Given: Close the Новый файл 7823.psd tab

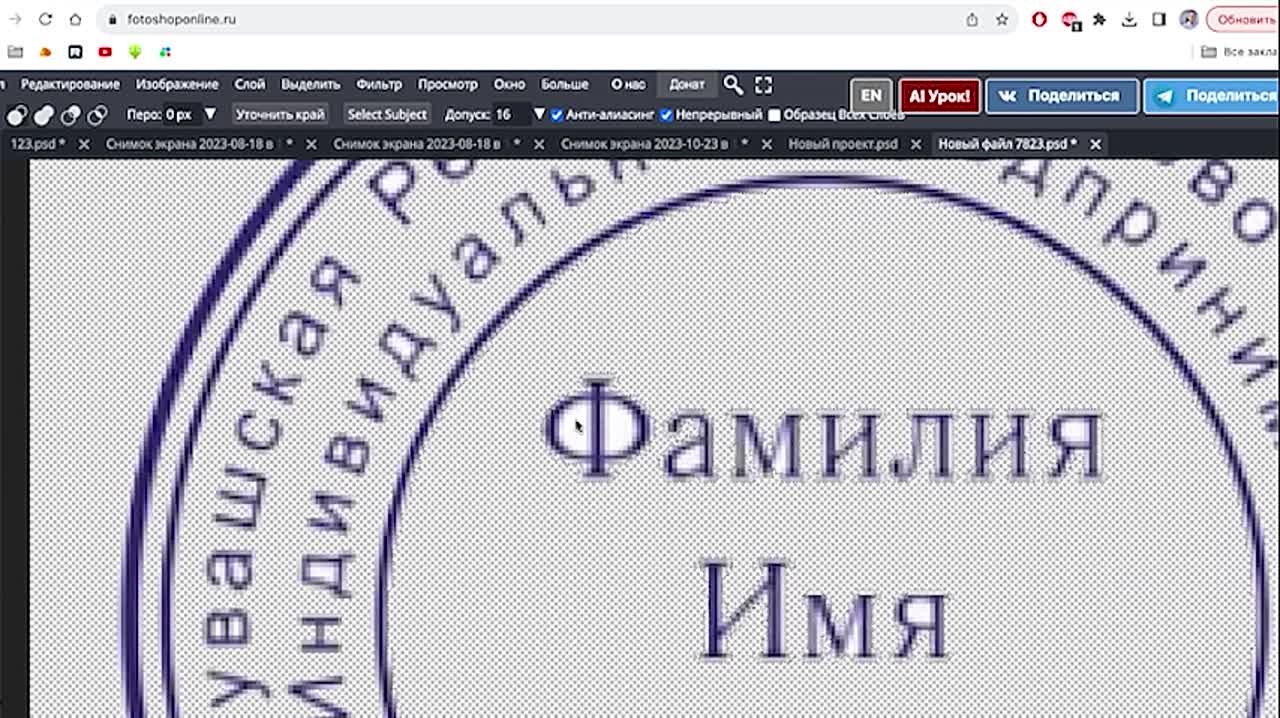Looking at the screenshot, I should pyautogui.click(x=1095, y=144).
